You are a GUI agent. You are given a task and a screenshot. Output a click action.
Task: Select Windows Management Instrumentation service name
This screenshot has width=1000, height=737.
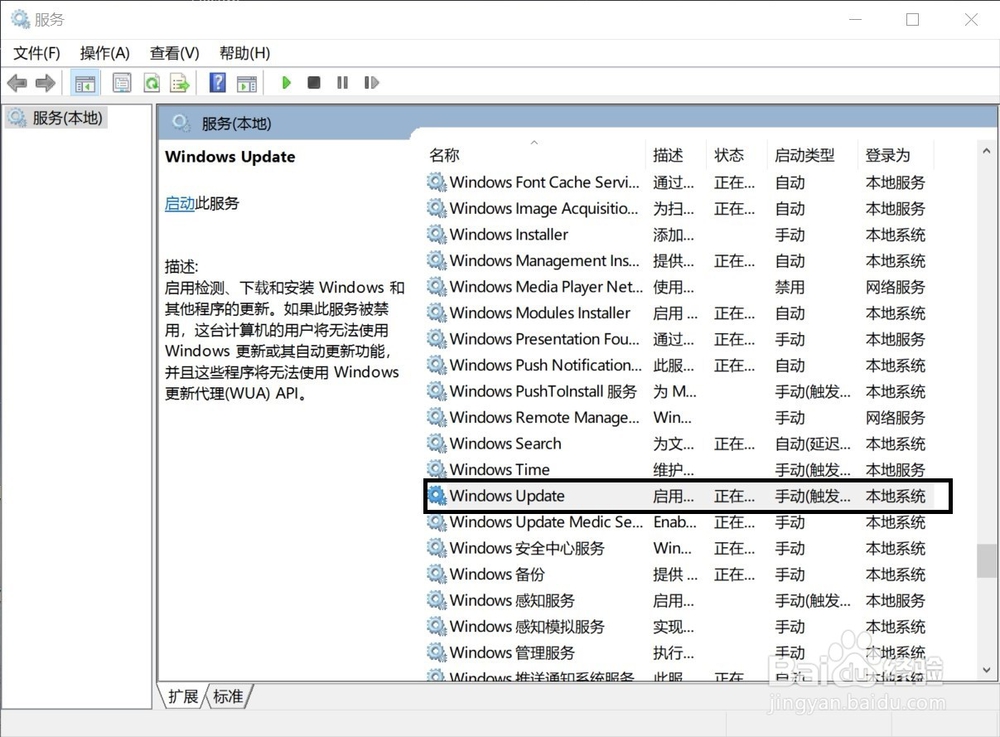tap(545, 261)
